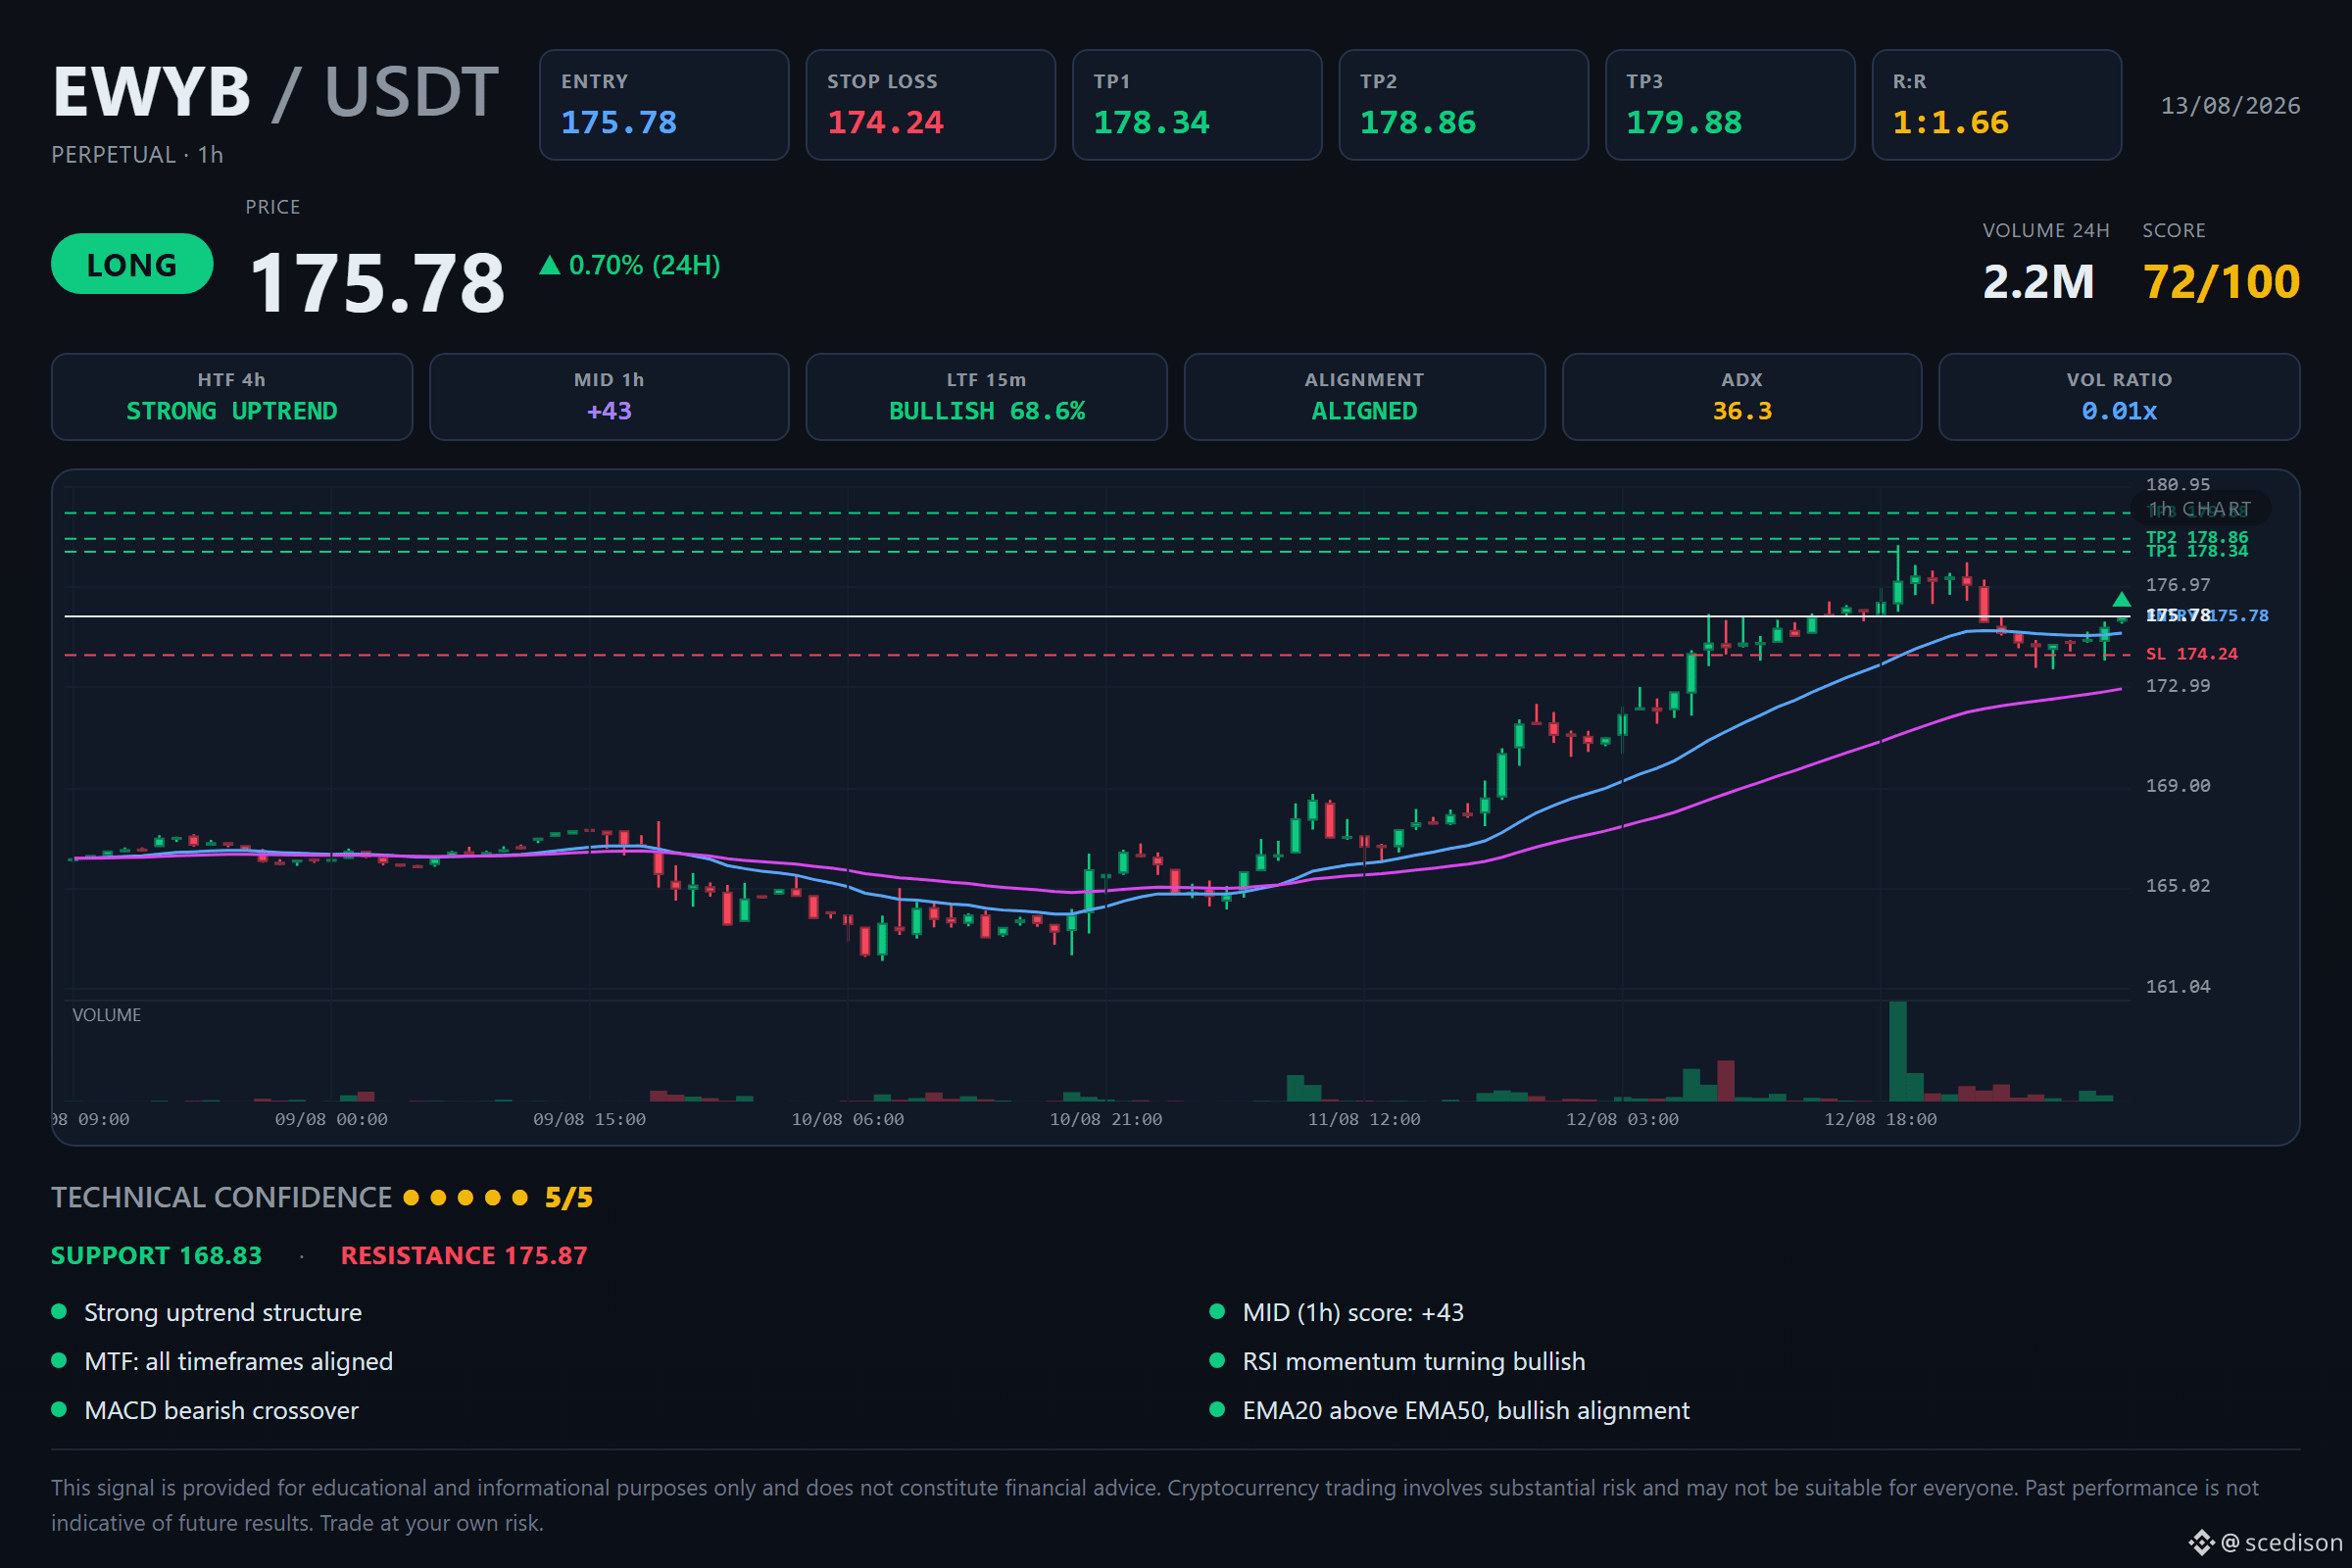This screenshot has height=1568, width=2352.
Task: Select the STOP LOSS 174.24 card
Action: [930, 105]
